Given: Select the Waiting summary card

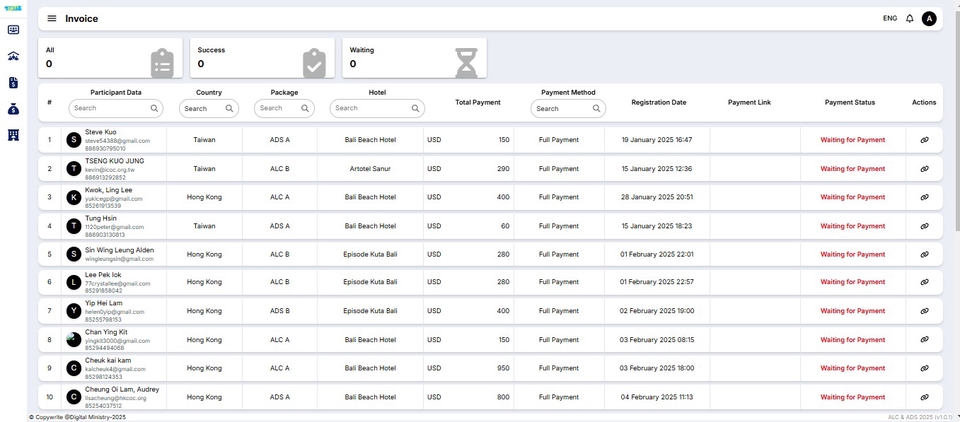Looking at the screenshot, I should 414,58.
